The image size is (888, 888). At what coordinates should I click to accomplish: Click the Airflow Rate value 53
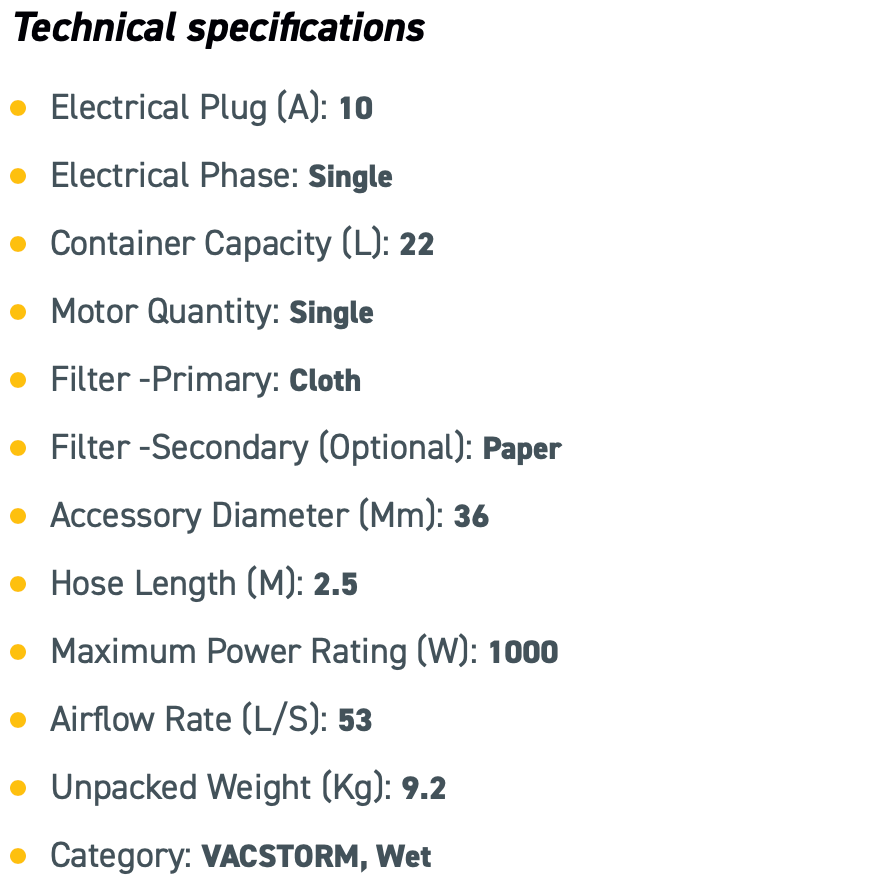[x=355, y=721]
